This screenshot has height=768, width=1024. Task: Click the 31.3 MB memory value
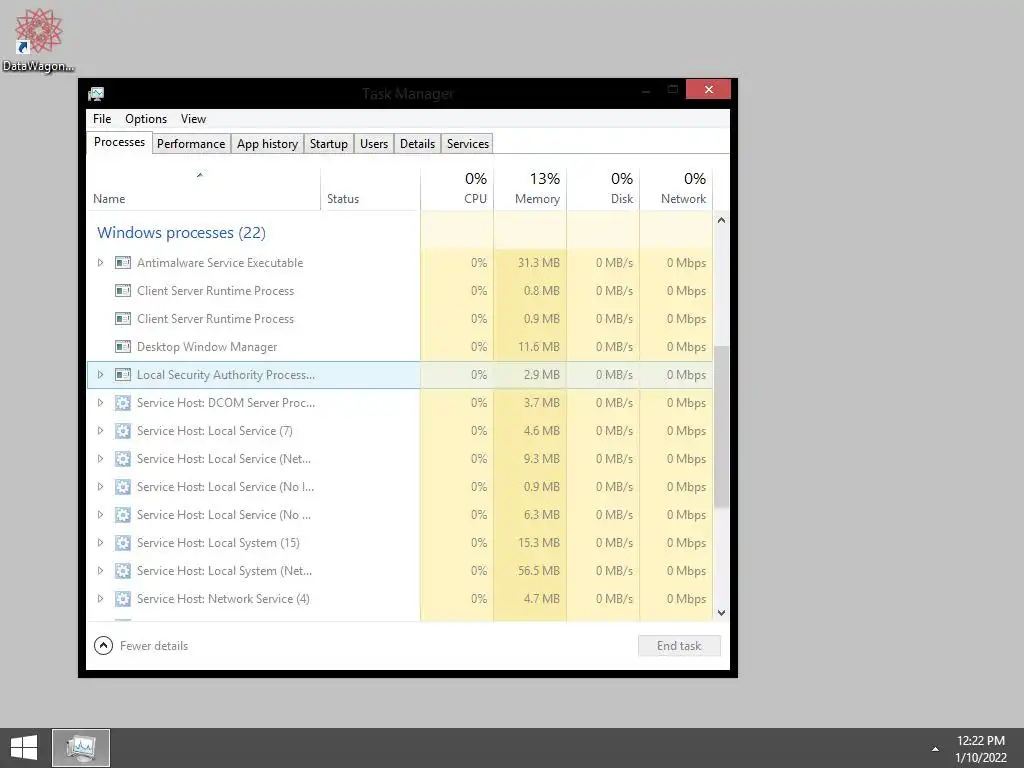pos(539,263)
